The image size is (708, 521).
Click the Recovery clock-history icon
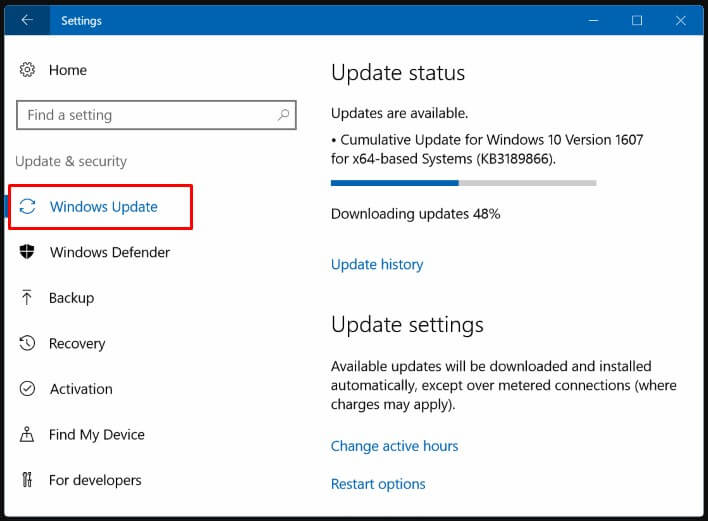point(27,343)
